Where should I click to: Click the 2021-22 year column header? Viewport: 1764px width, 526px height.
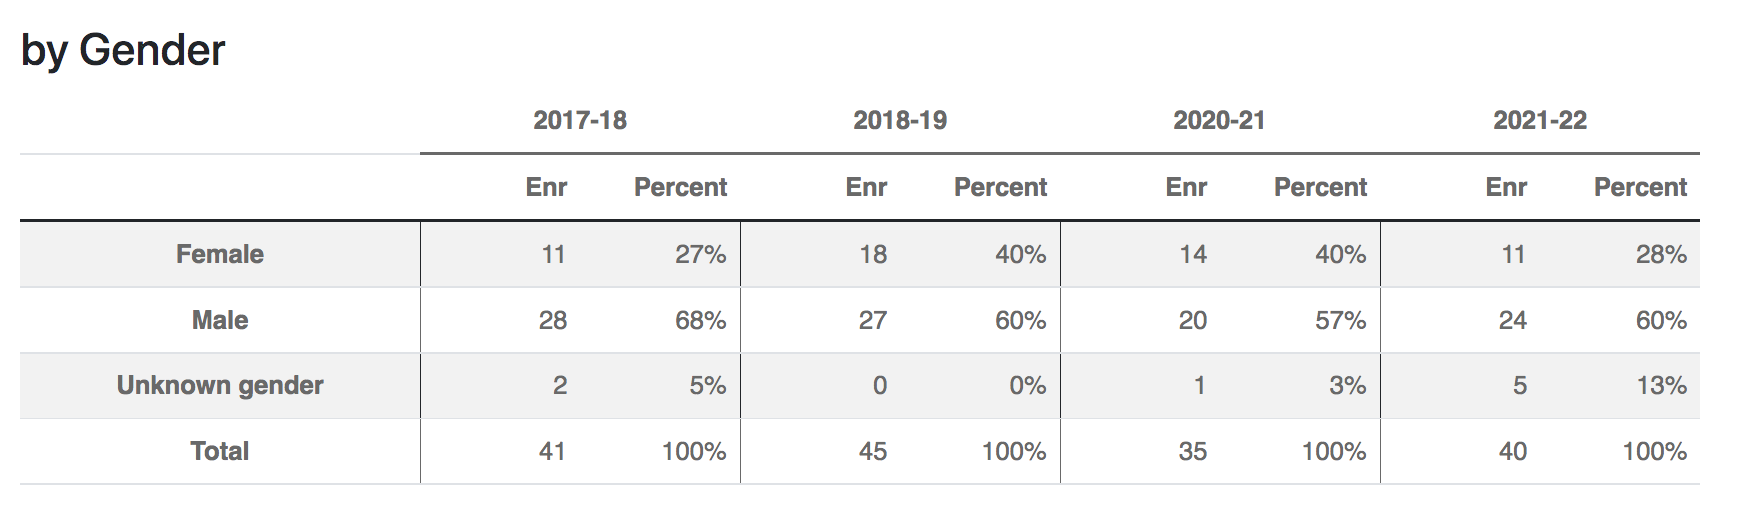click(x=1540, y=121)
